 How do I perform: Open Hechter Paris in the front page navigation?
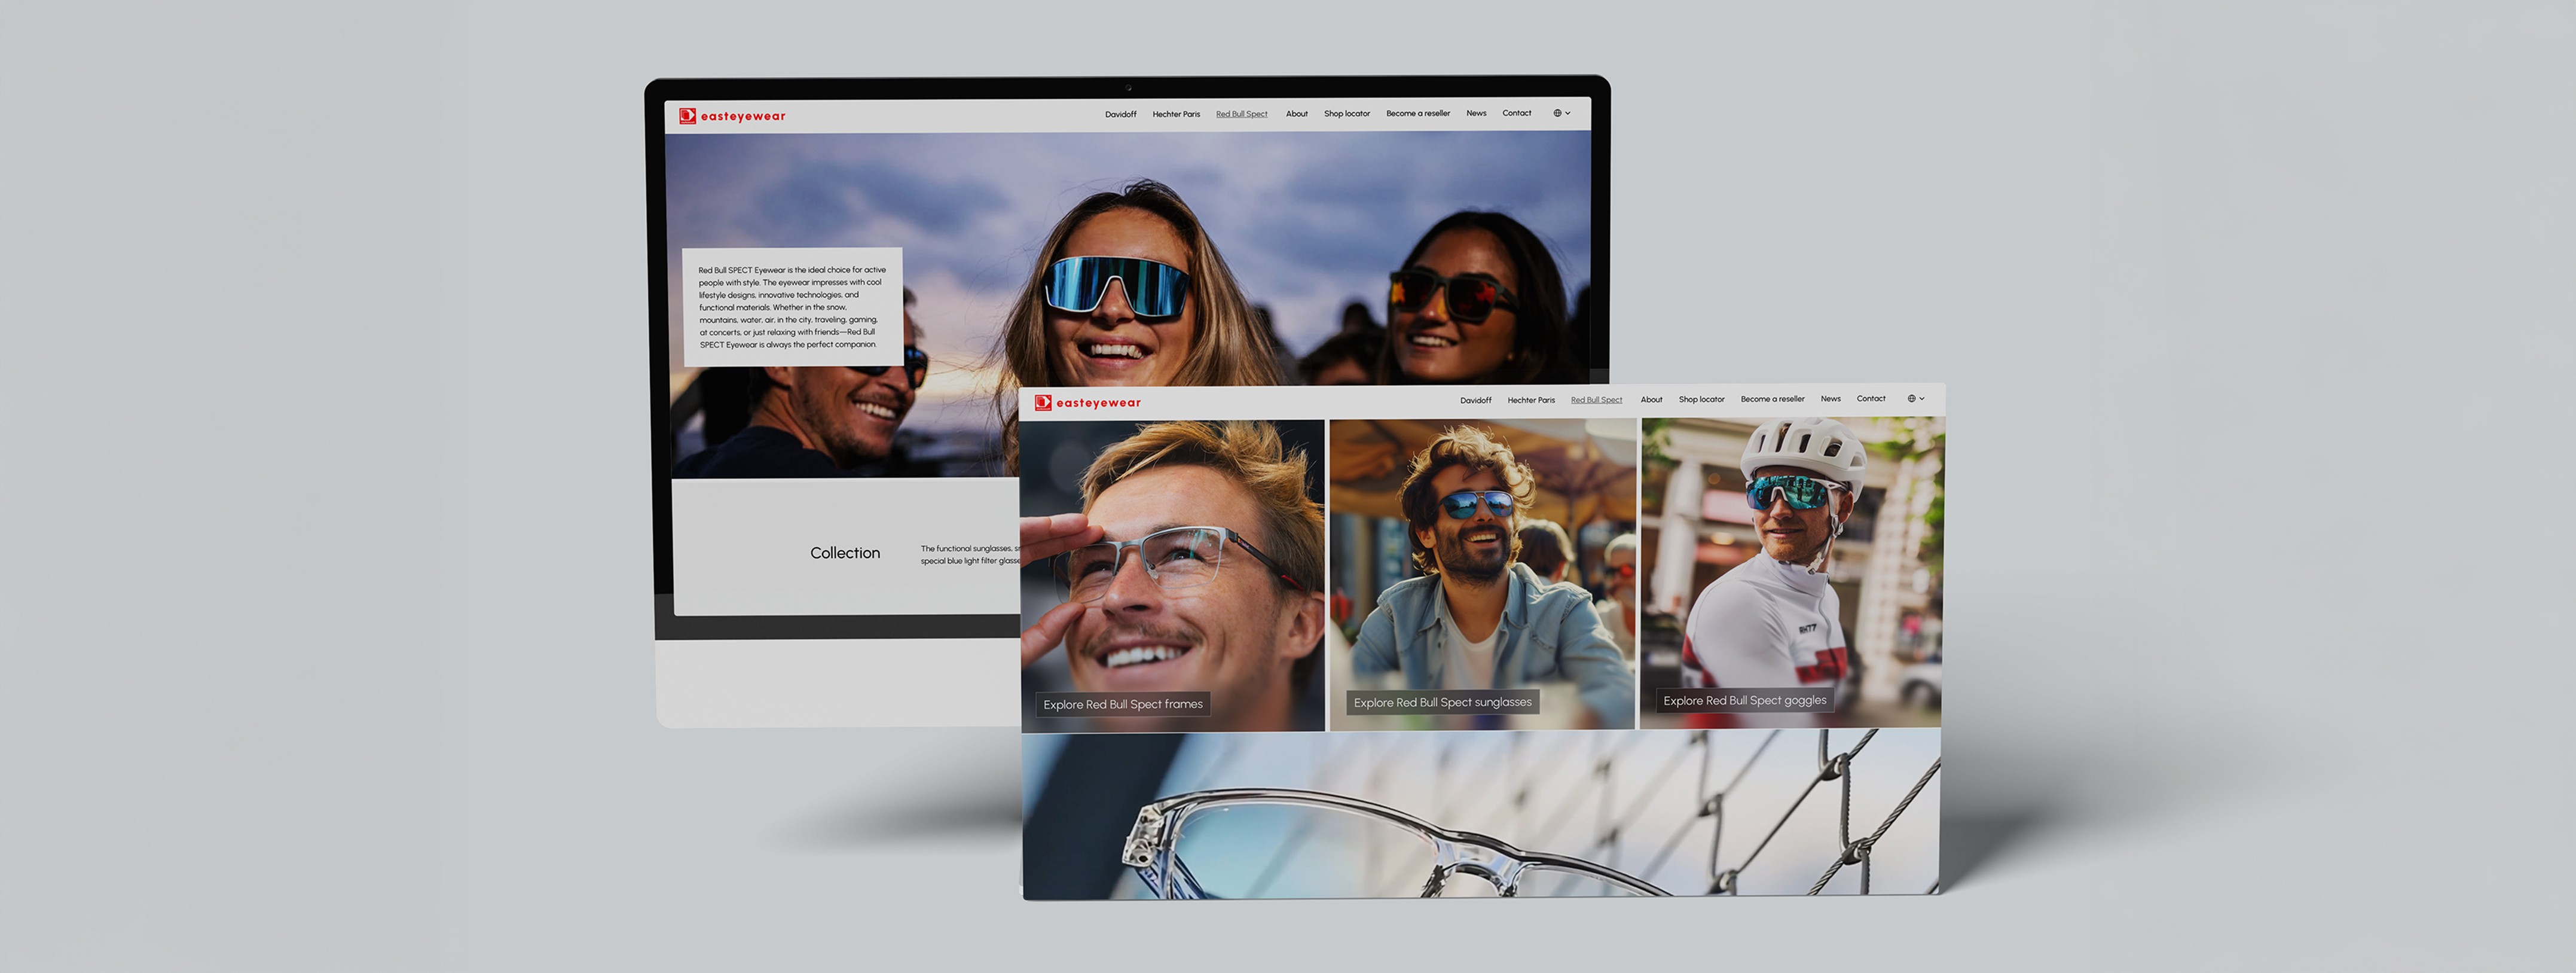coord(1530,400)
